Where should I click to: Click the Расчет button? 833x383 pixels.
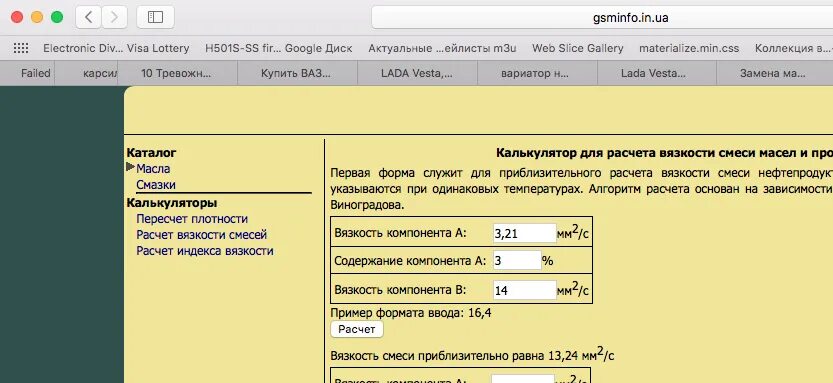[x=356, y=329]
